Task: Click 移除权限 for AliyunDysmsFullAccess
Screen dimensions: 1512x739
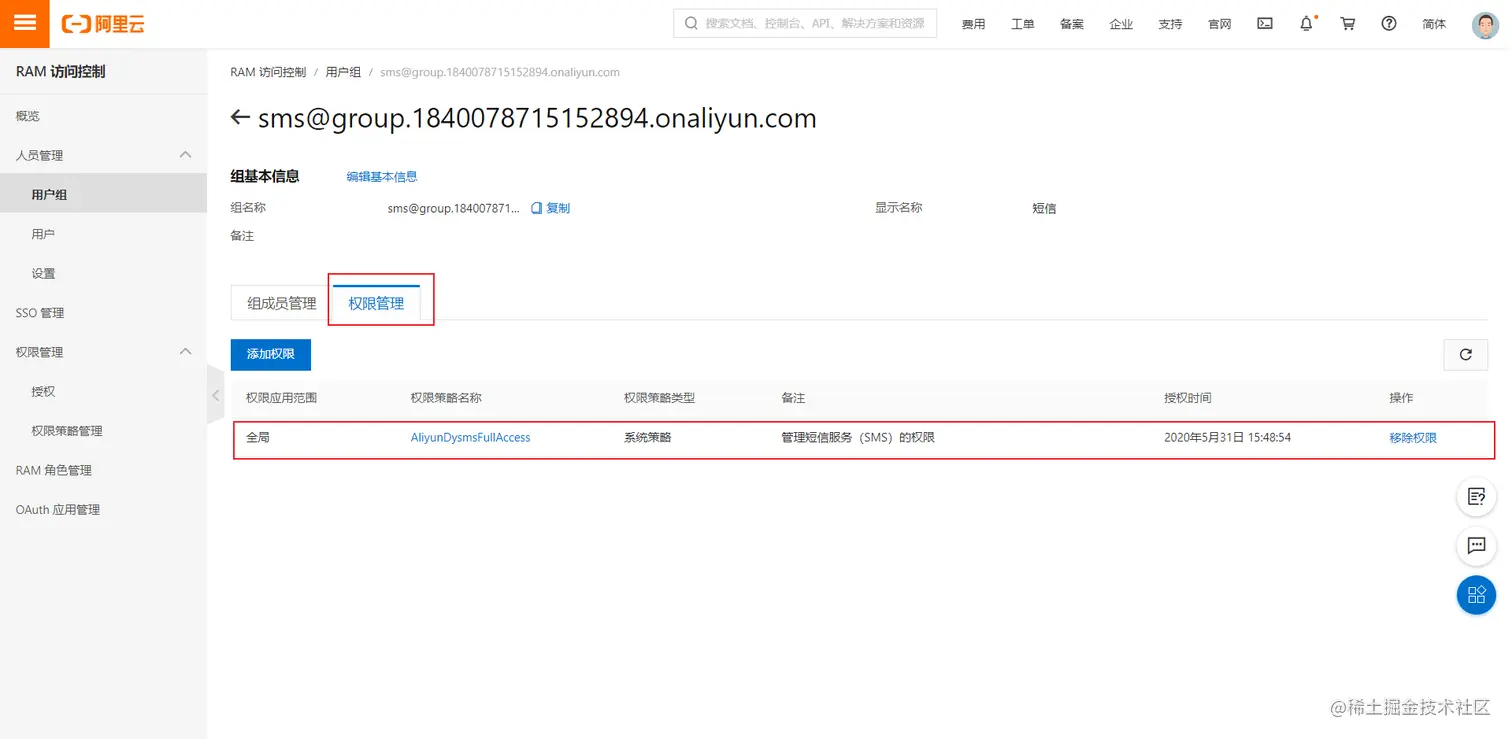Action: [1413, 438]
